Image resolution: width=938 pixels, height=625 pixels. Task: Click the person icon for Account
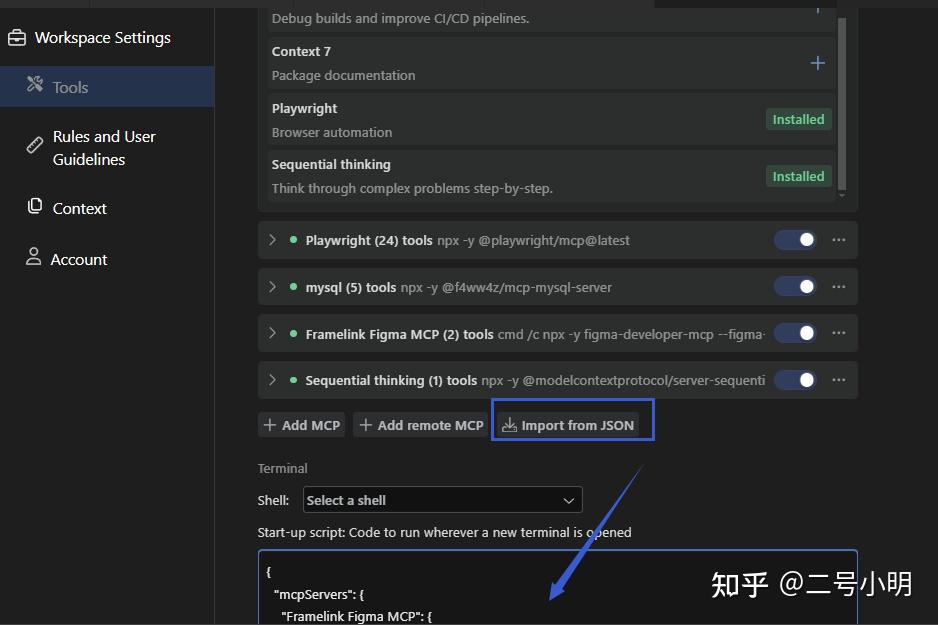(x=34, y=257)
